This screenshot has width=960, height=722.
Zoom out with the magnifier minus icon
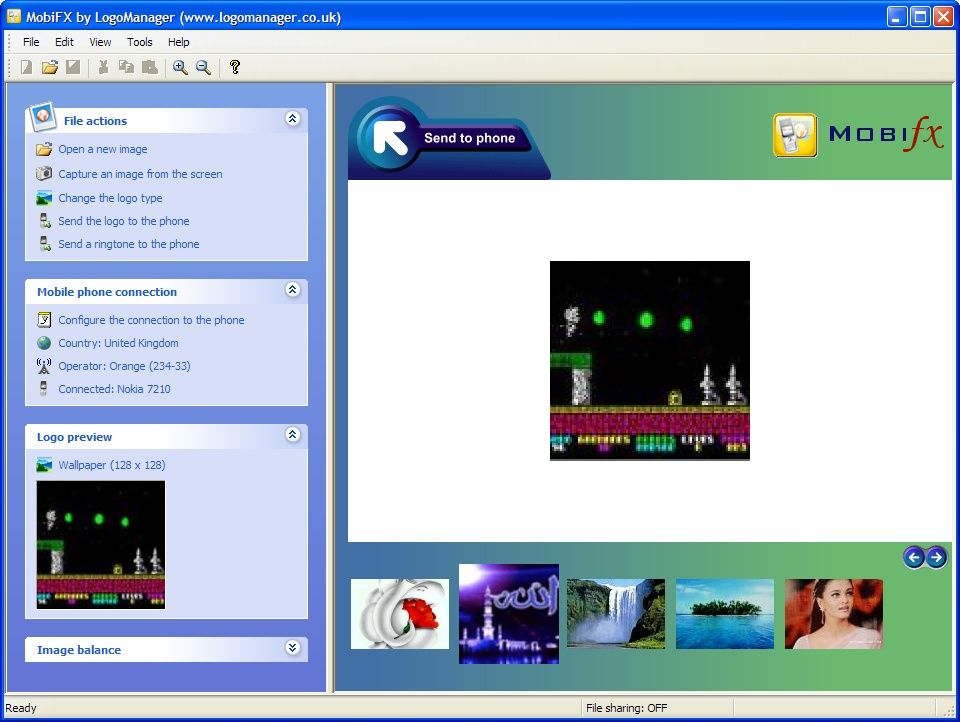click(203, 67)
